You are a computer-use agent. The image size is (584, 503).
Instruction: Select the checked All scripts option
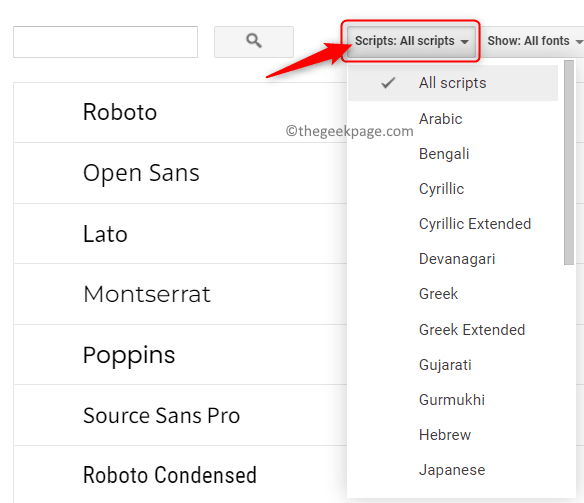(453, 83)
